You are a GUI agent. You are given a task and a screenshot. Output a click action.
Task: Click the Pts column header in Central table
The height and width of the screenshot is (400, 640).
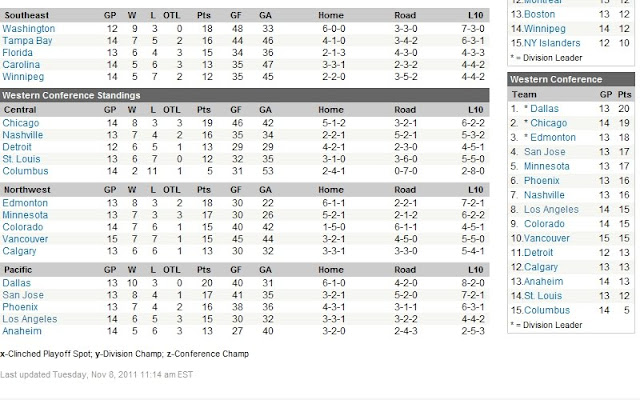[x=203, y=109]
